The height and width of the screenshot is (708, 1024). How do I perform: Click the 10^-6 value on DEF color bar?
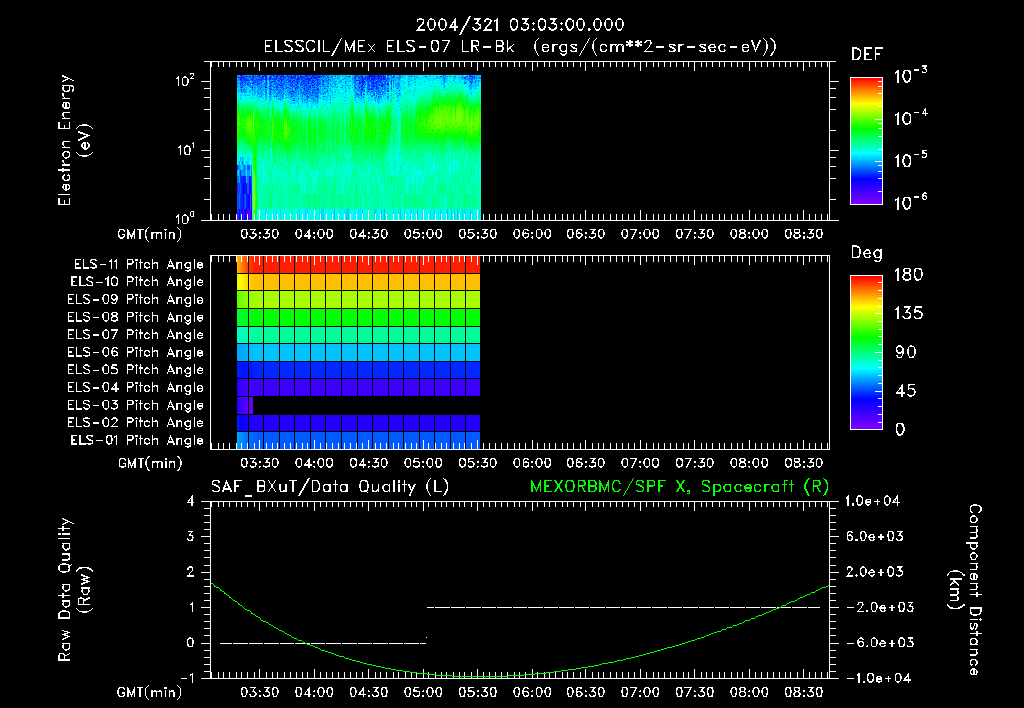coord(910,202)
